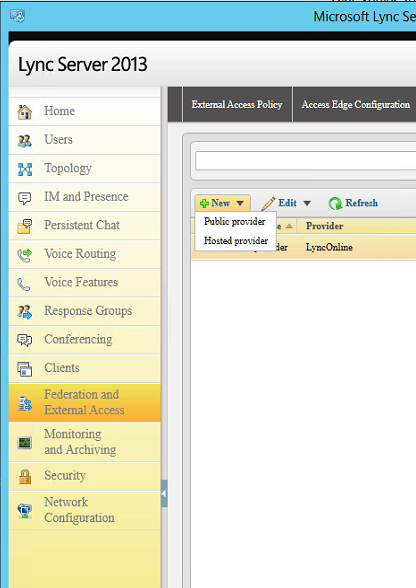Expand the Edit dropdown arrow
The height and width of the screenshot is (588, 416).
[x=307, y=203]
